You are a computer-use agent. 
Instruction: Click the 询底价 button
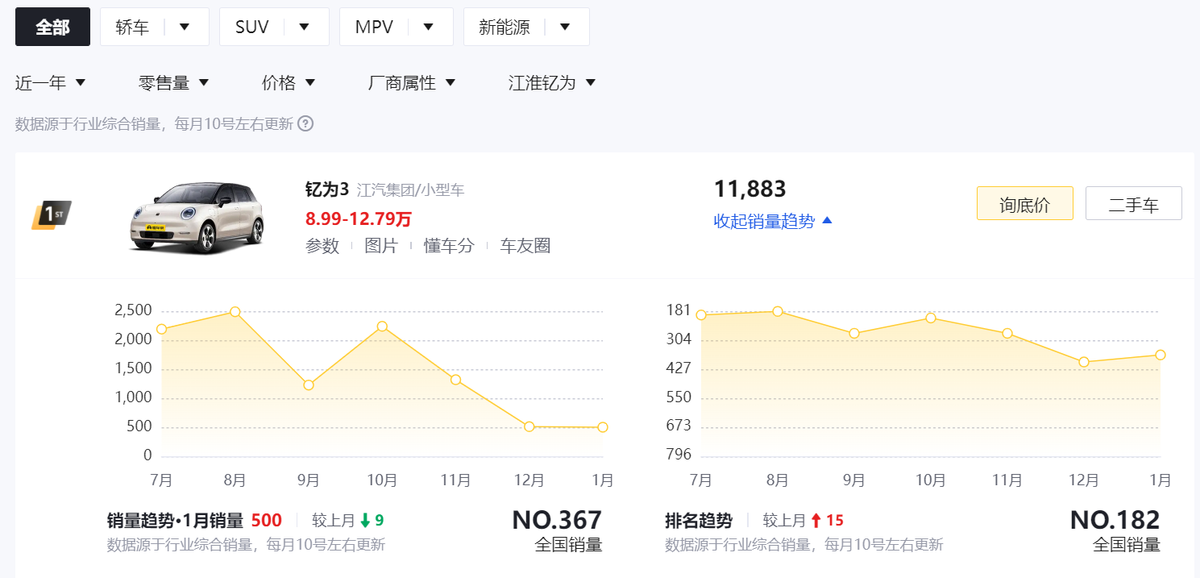1025,204
